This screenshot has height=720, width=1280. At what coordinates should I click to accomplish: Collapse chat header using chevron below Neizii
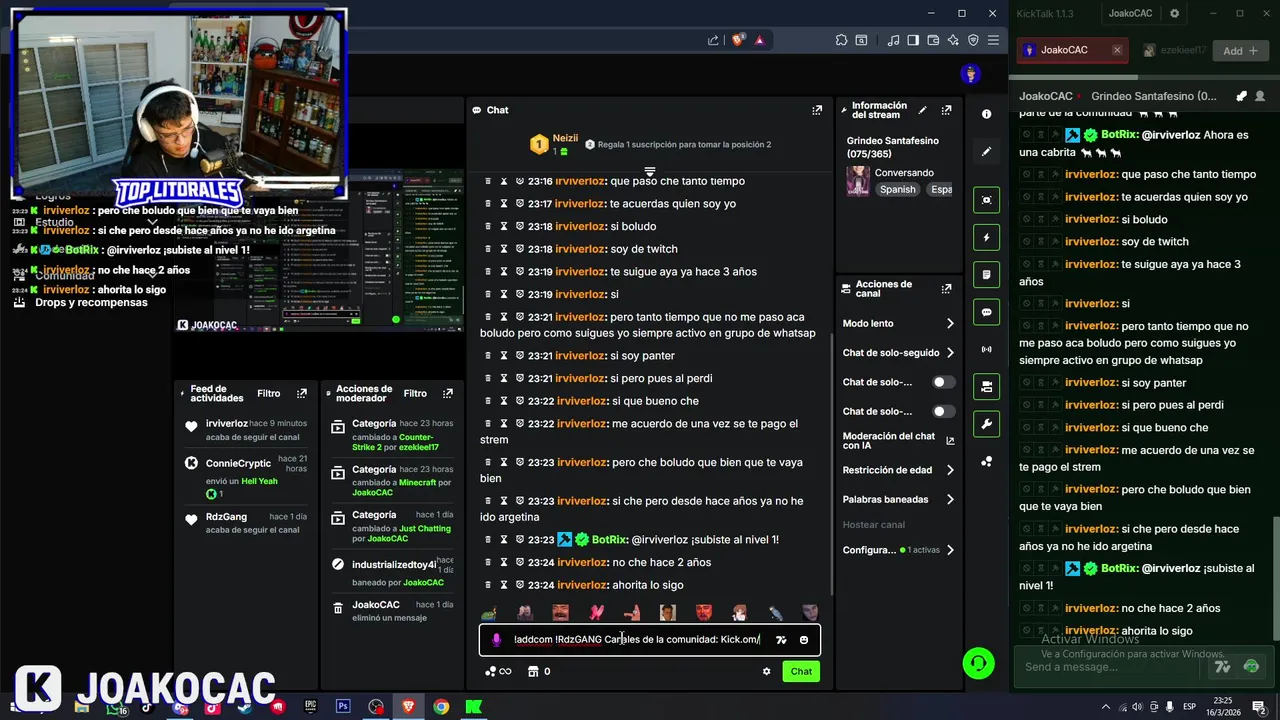click(x=649, y=171)
